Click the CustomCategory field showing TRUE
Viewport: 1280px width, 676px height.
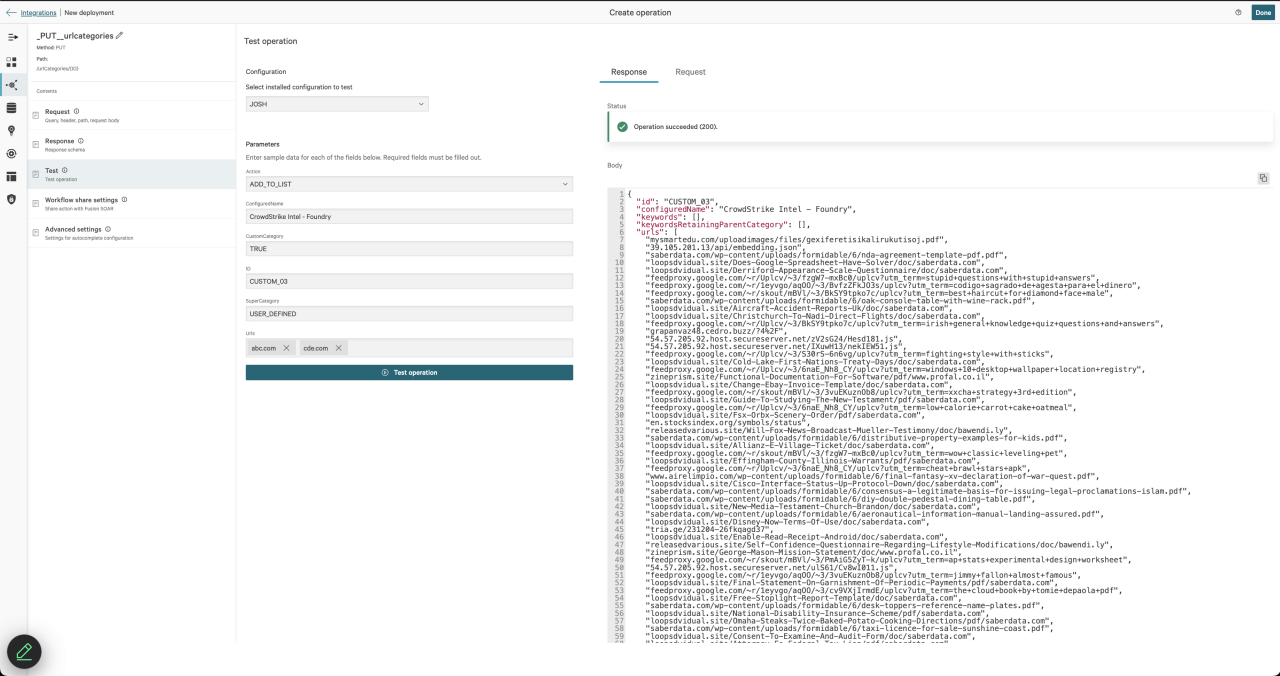pyautogui.click(x=409, y=248)
